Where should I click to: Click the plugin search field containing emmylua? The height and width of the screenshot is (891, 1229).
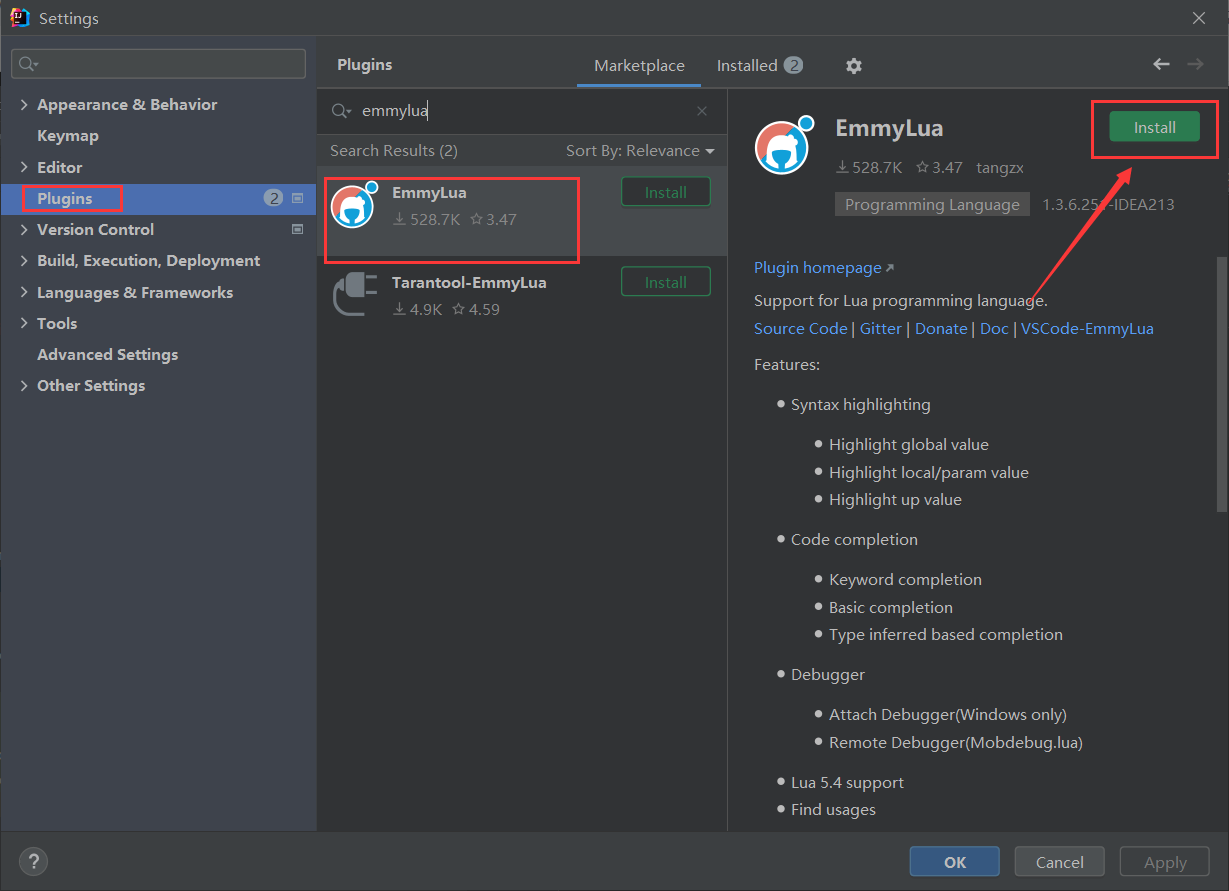click(522, 111)
